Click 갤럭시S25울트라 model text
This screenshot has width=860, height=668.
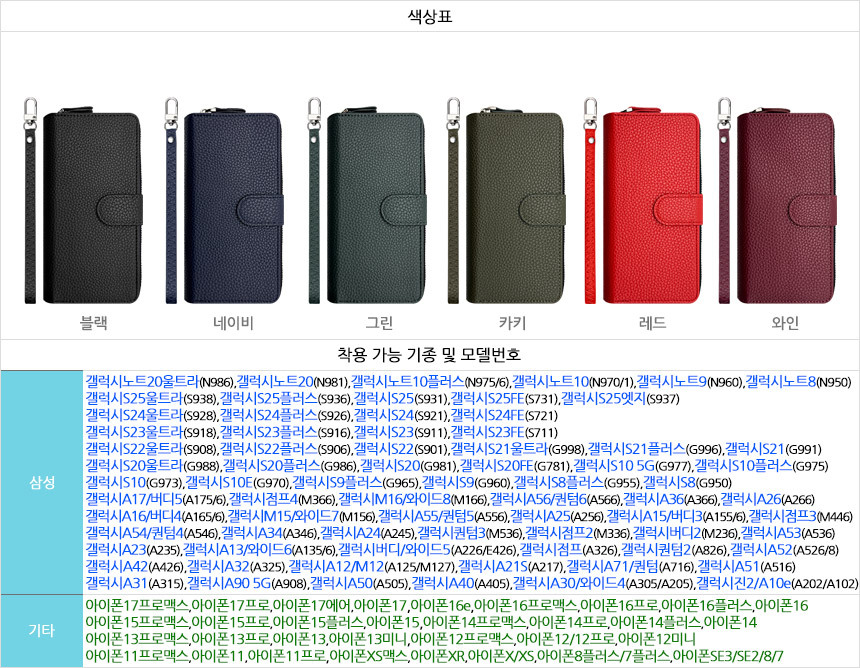point(134,398)
